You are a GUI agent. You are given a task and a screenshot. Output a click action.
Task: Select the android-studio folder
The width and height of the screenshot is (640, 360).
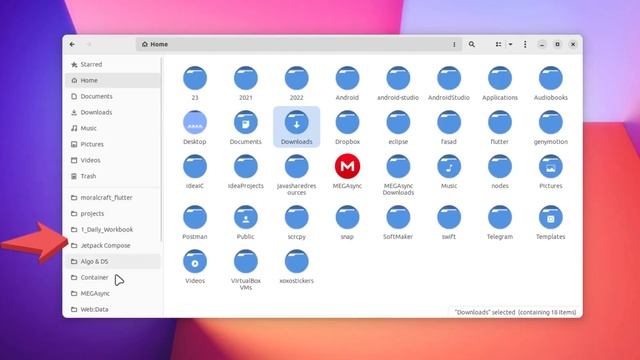tap(398, 83)
